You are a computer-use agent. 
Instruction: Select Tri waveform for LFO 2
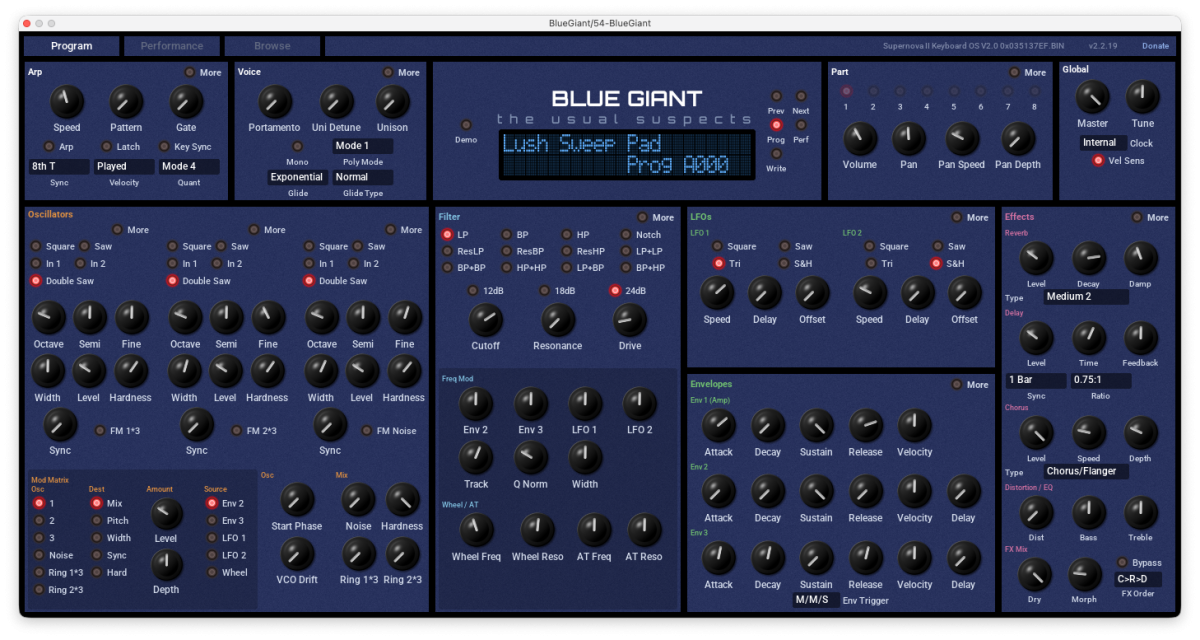coord(870,263)
